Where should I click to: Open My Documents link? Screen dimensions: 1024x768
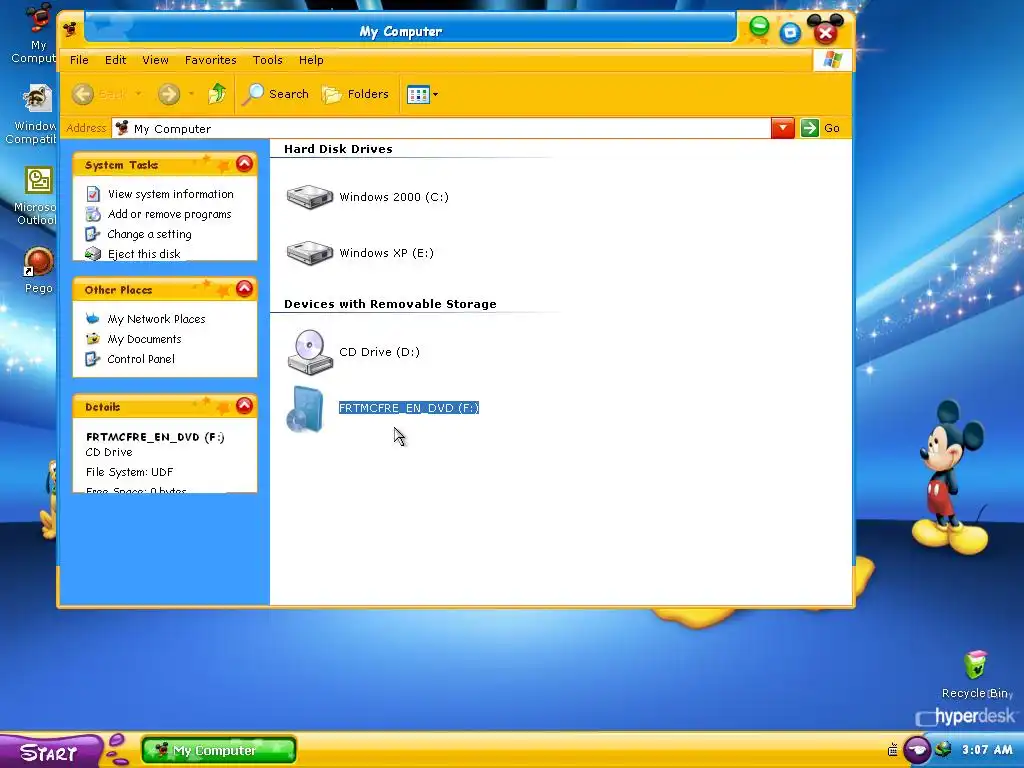[x=144, y=339]
